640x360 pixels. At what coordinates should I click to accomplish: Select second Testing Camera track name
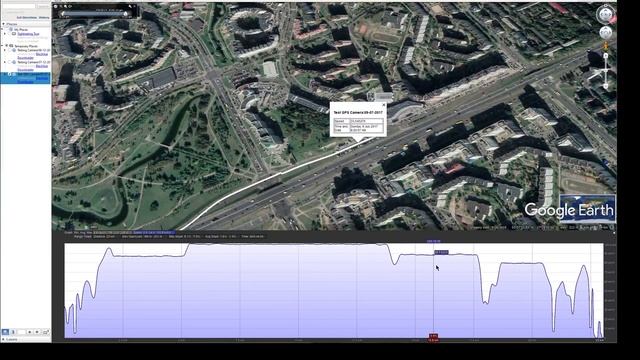pyautogui.click(x=33, y=62)
